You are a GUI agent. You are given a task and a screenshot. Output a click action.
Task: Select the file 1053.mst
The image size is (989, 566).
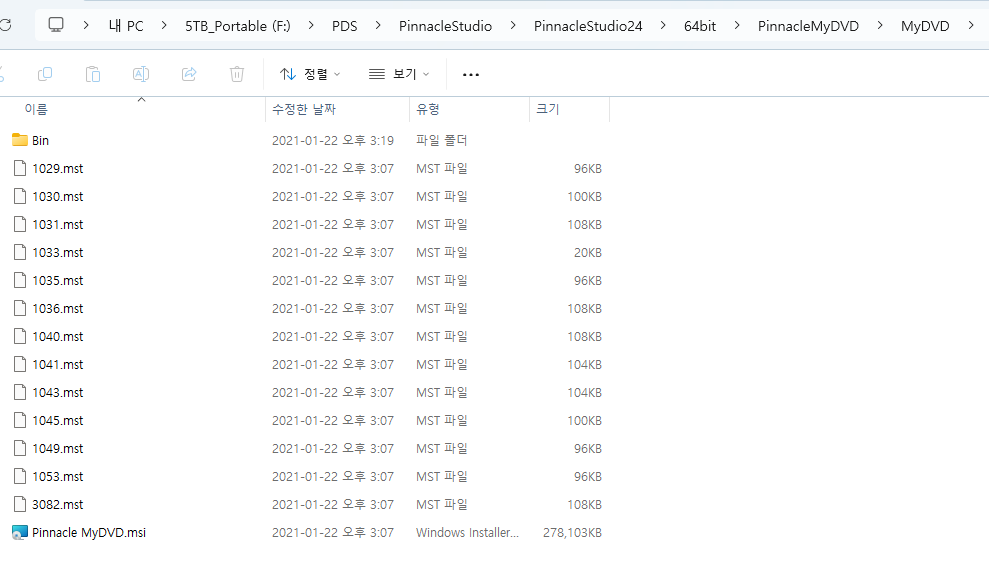click(57, 476)
